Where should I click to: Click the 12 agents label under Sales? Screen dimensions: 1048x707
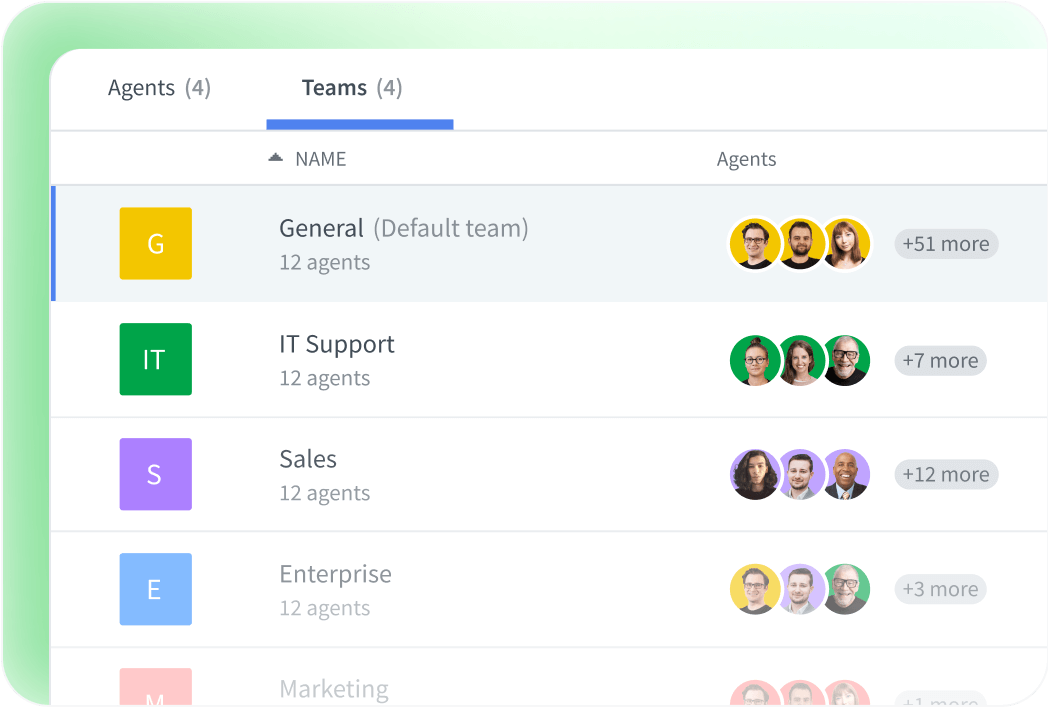[323, 493]
